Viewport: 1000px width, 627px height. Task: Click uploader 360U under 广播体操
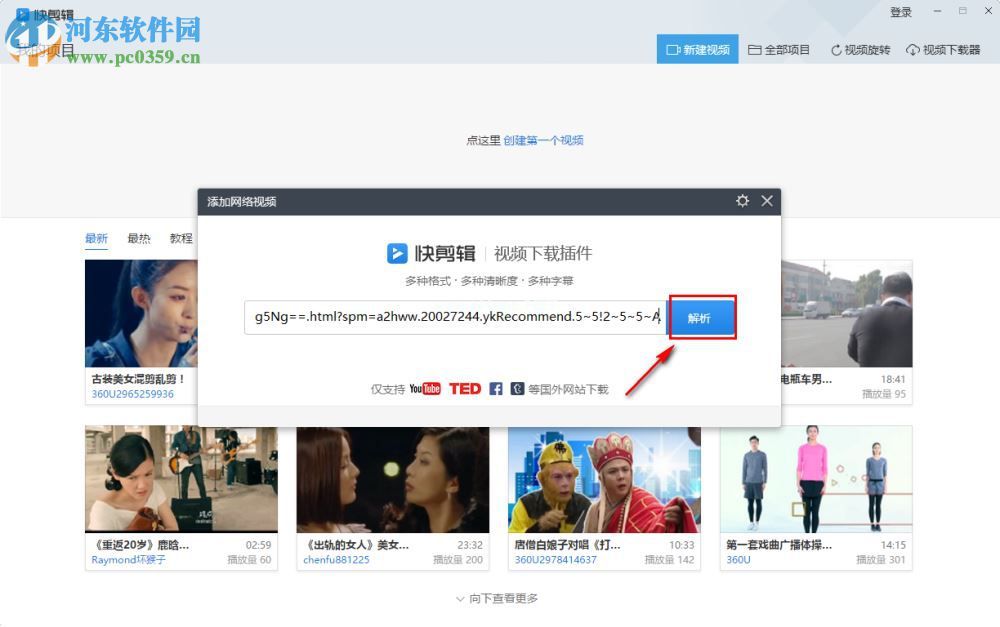[739, 560]
